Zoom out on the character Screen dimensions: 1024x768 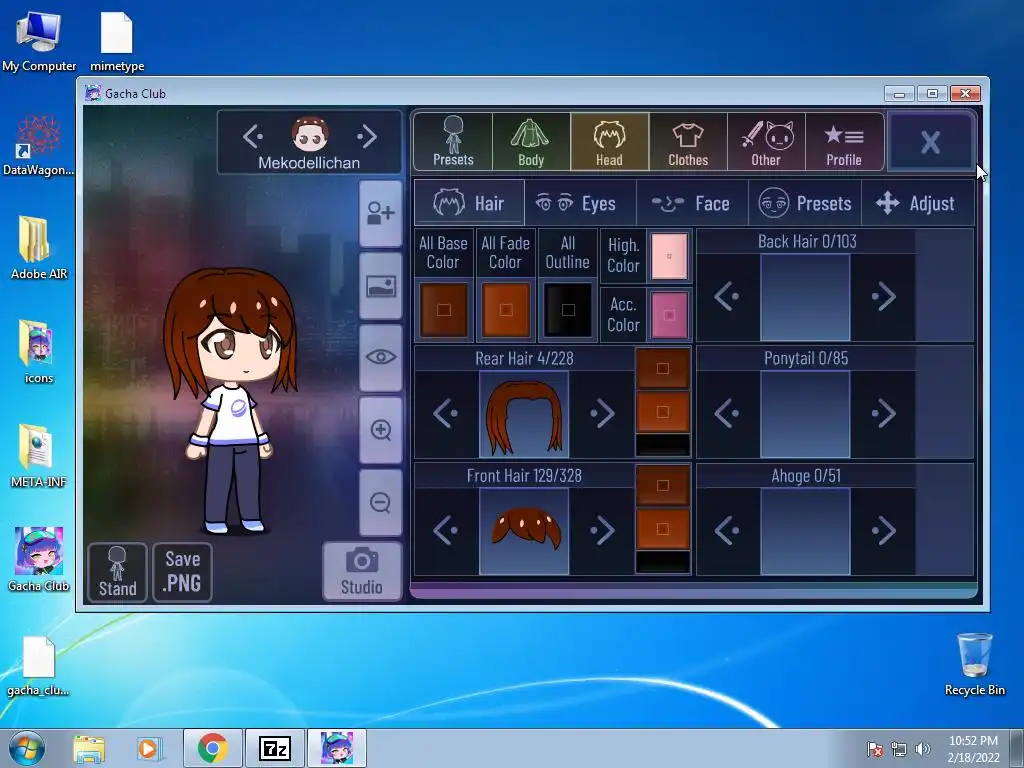coord(380,502)
